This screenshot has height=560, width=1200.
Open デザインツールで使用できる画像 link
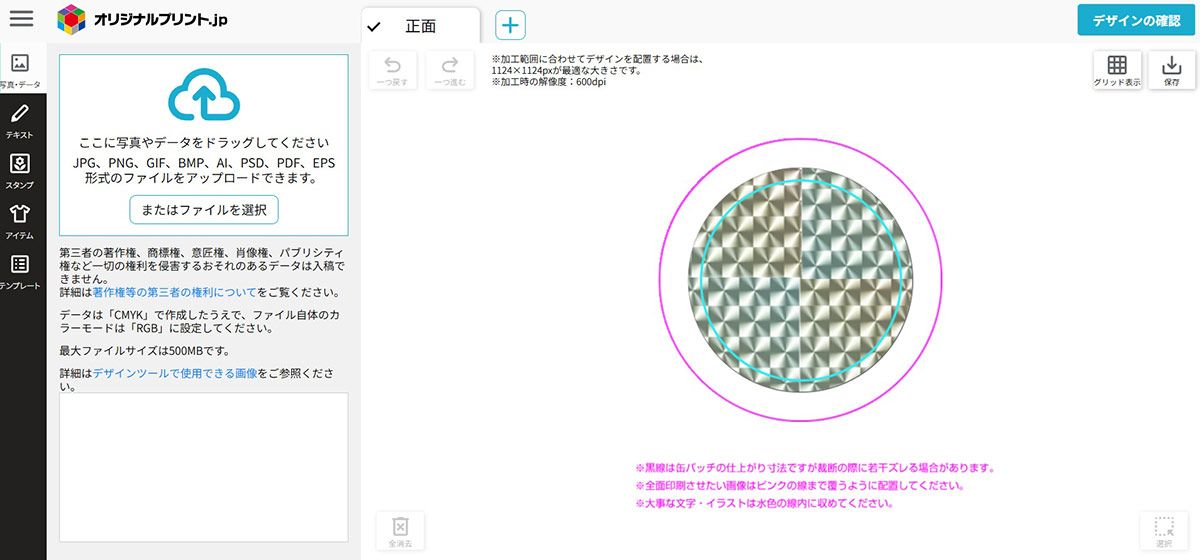(x=175, y=373)
